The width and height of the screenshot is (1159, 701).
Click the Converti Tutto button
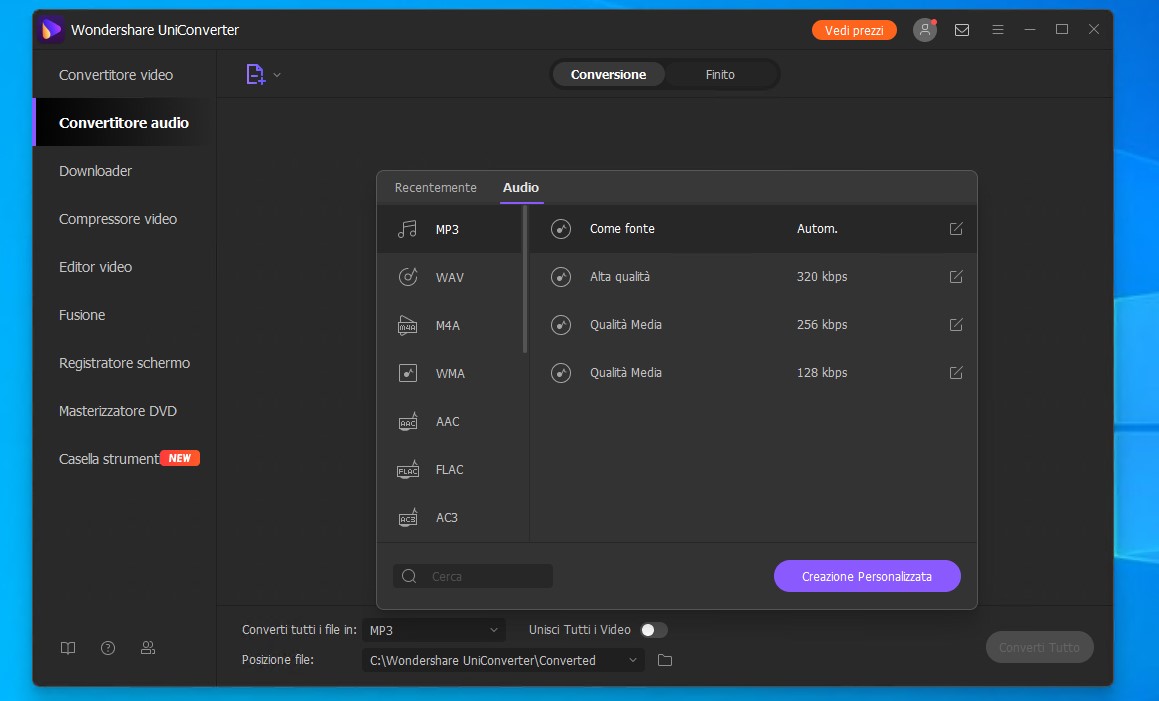pyautogui.click(x=1039, y=648)
